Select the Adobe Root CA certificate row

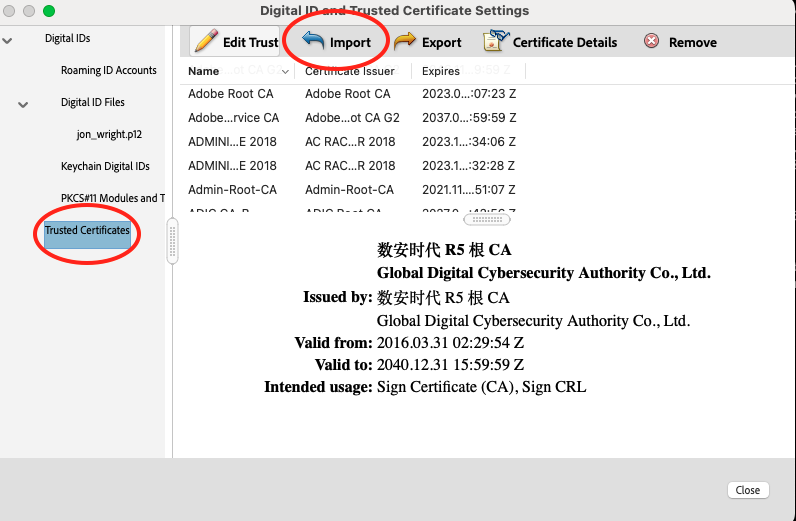pyautogui.click(x=352, y=94)
